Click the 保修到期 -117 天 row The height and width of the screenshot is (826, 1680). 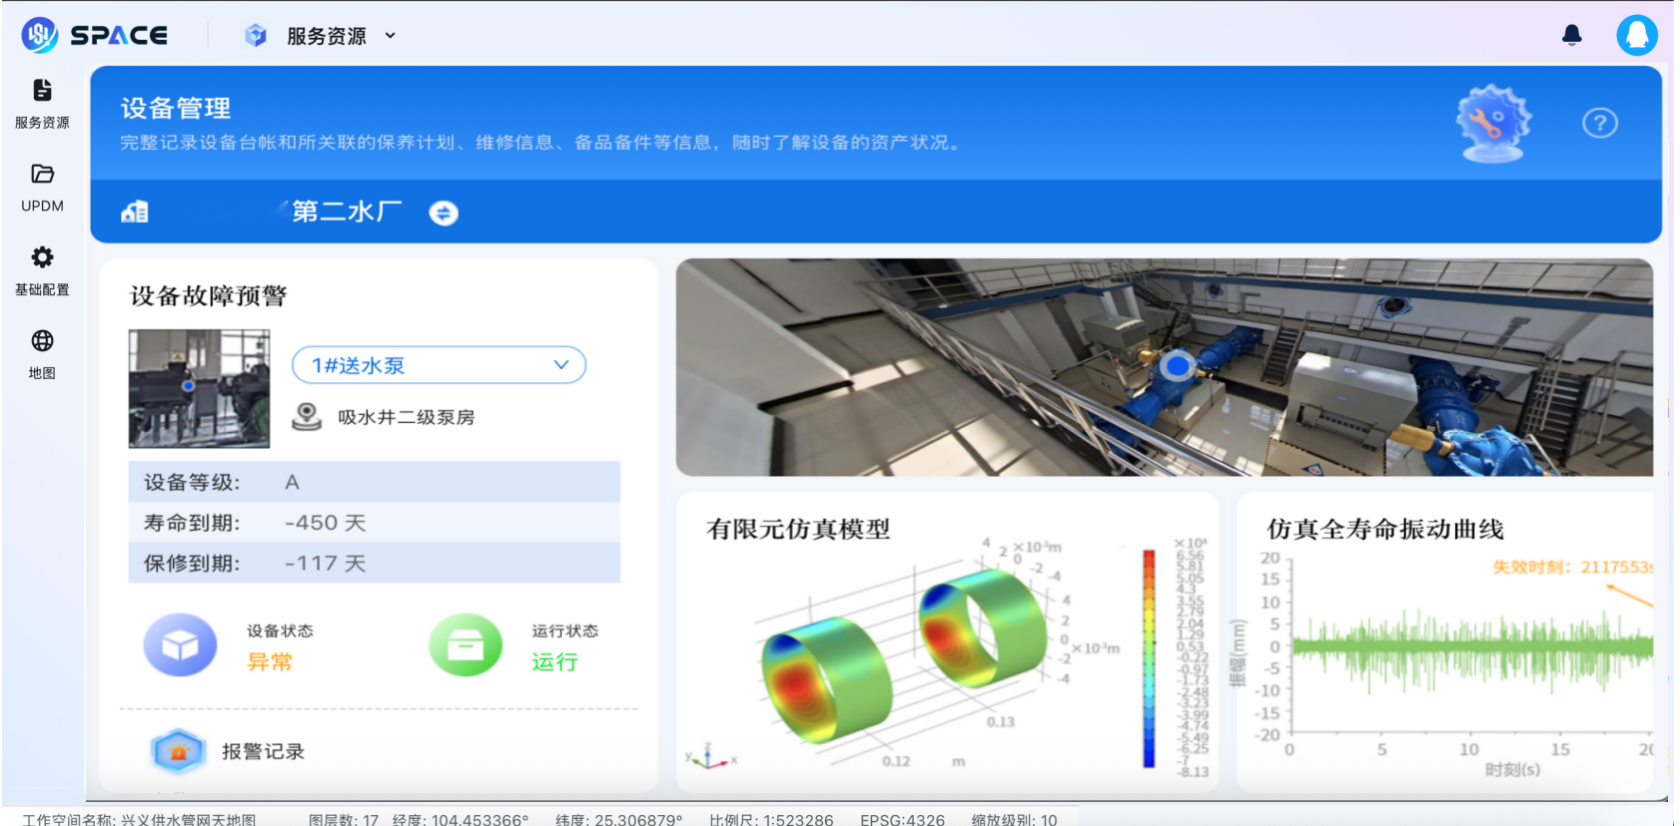[374, 562]
